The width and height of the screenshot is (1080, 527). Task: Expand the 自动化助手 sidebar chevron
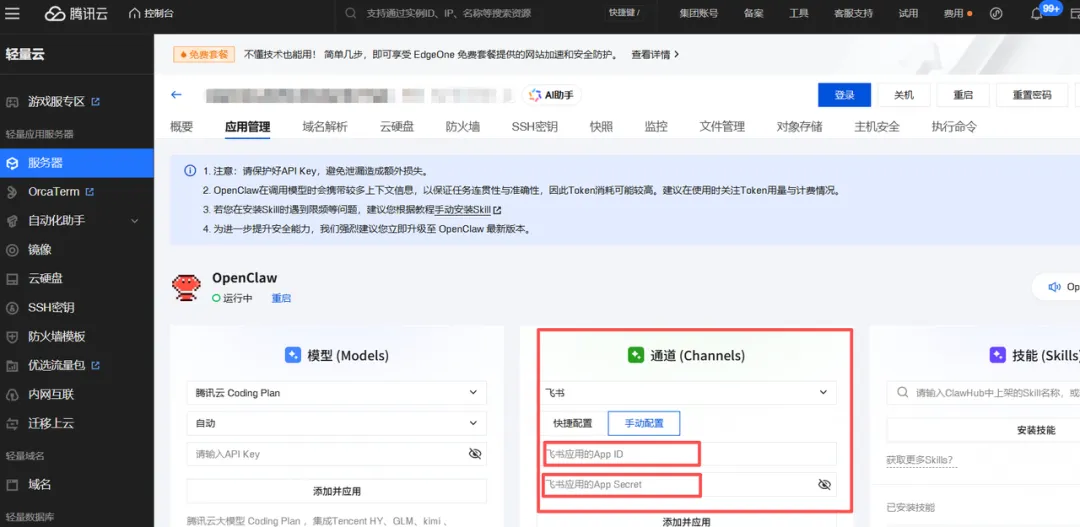coord(135,220)
